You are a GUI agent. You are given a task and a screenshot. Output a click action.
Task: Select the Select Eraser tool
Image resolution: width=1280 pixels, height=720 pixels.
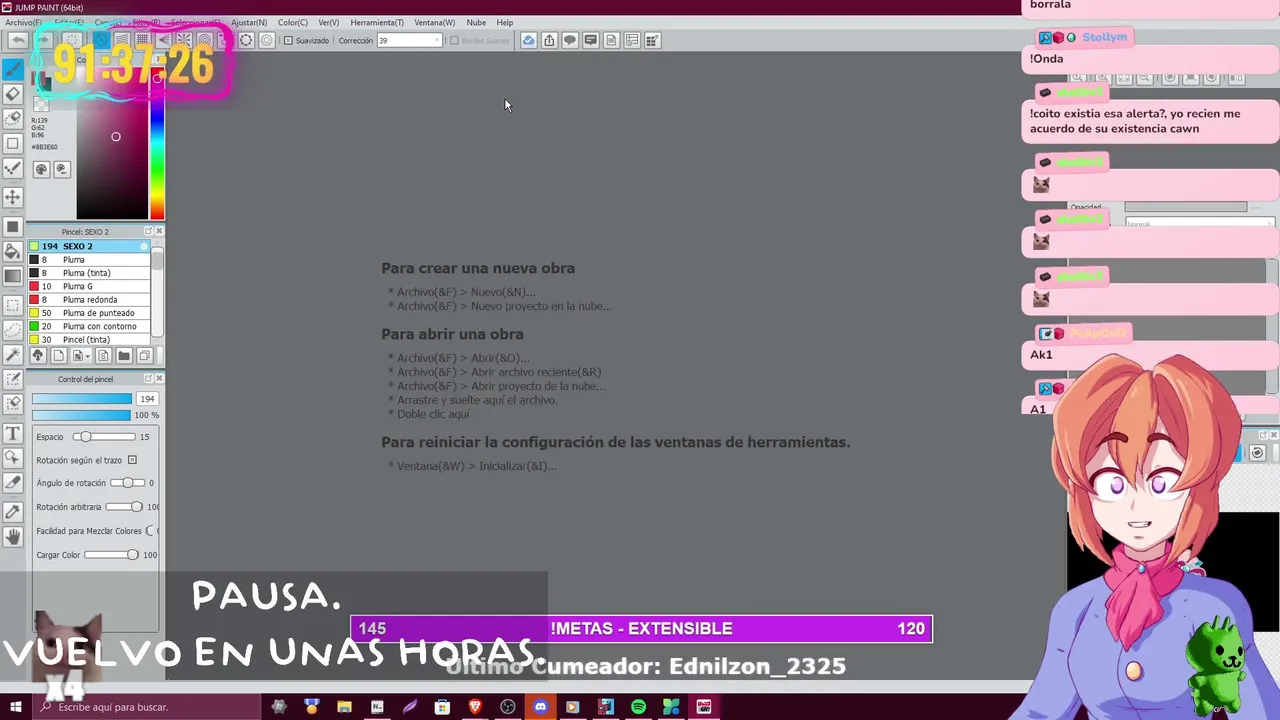12,404
